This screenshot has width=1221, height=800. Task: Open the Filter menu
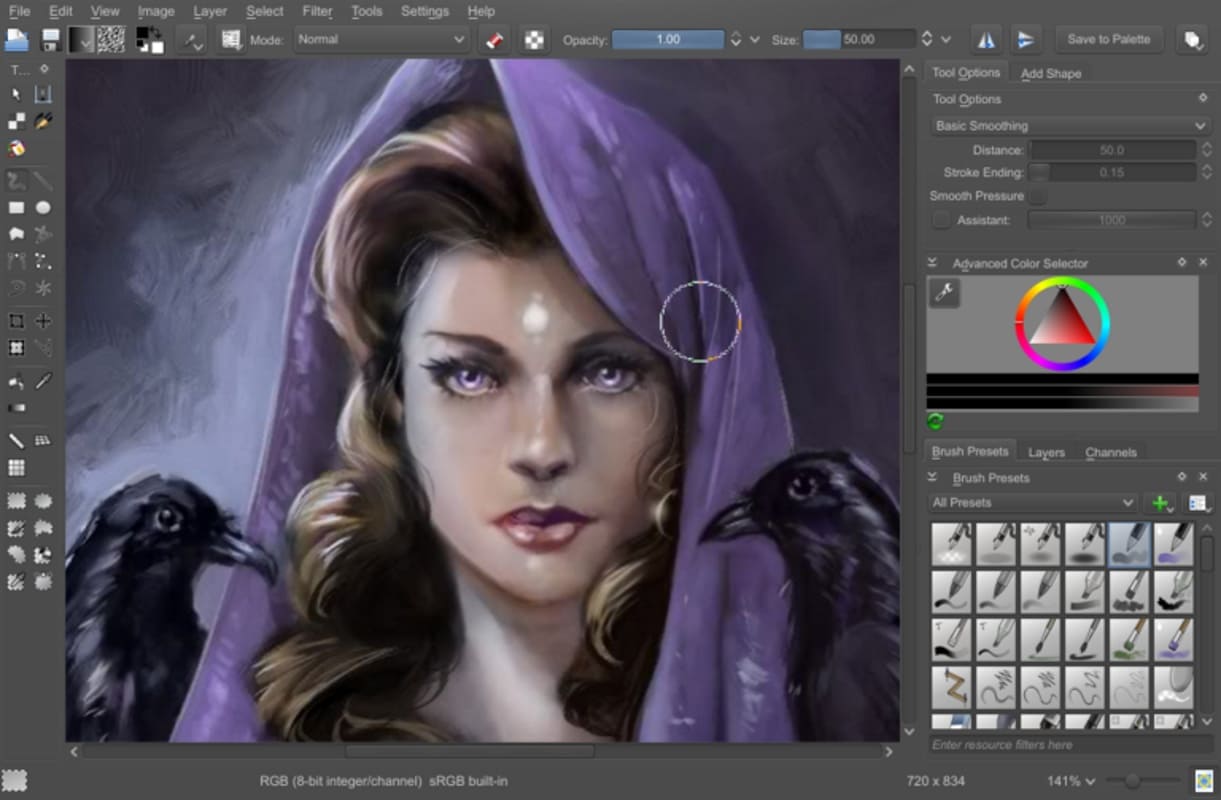(316, 11)
